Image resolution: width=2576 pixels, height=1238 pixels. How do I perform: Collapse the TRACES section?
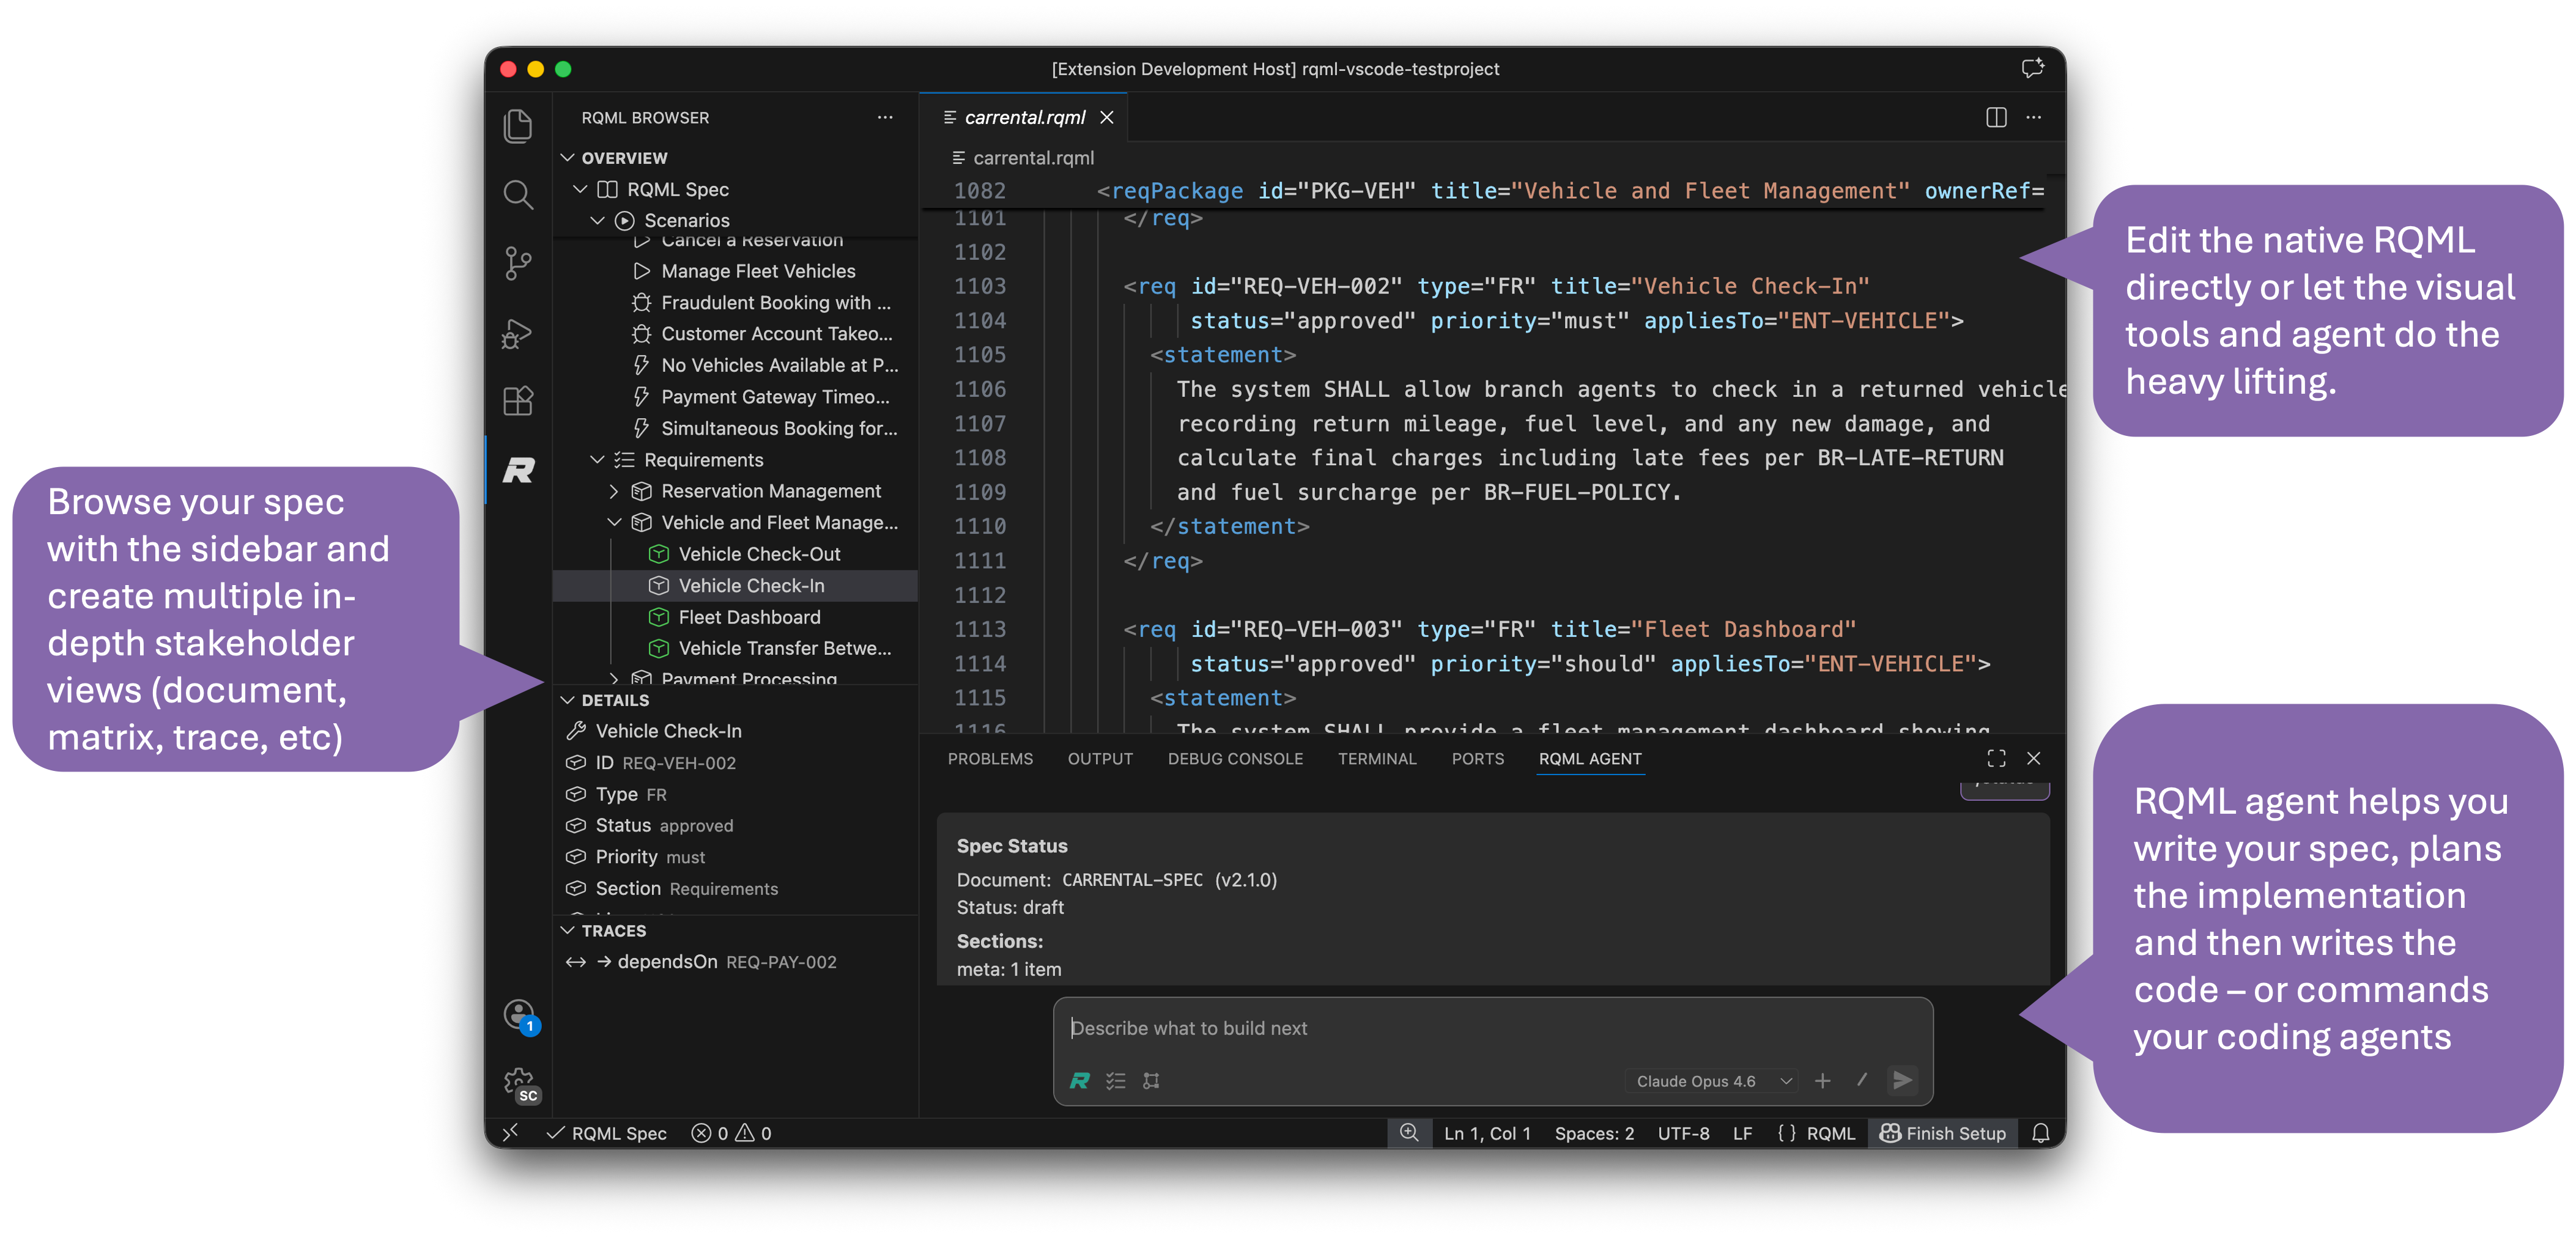pos(567,930)
